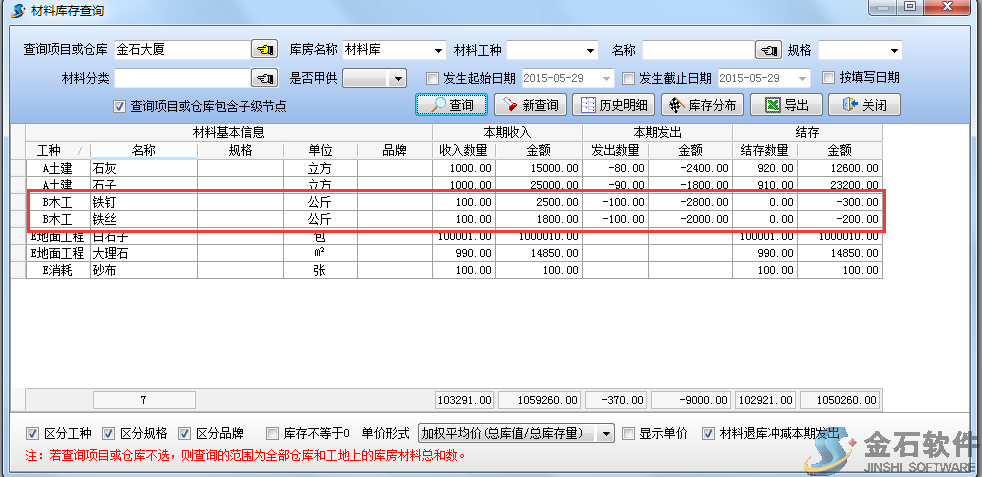Uncheck the 区分工种 checkbox
982x477 pixels.
pyautogui.click(x=33, y=433)
